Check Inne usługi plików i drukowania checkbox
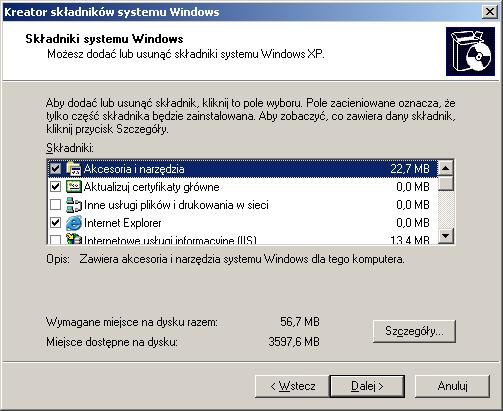 click(x=55, y=205)
